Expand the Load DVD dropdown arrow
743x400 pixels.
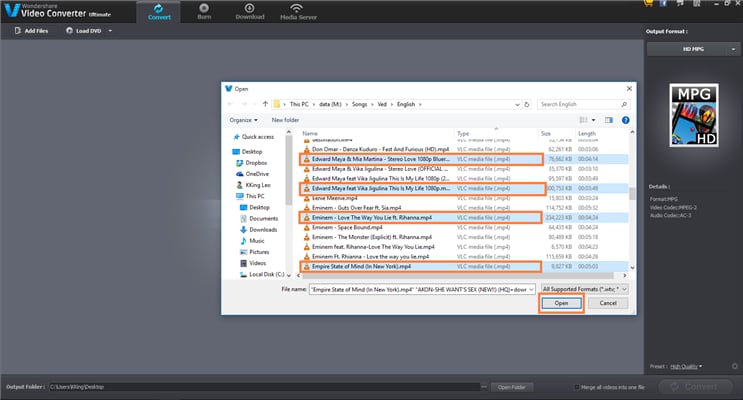point(110,31)
